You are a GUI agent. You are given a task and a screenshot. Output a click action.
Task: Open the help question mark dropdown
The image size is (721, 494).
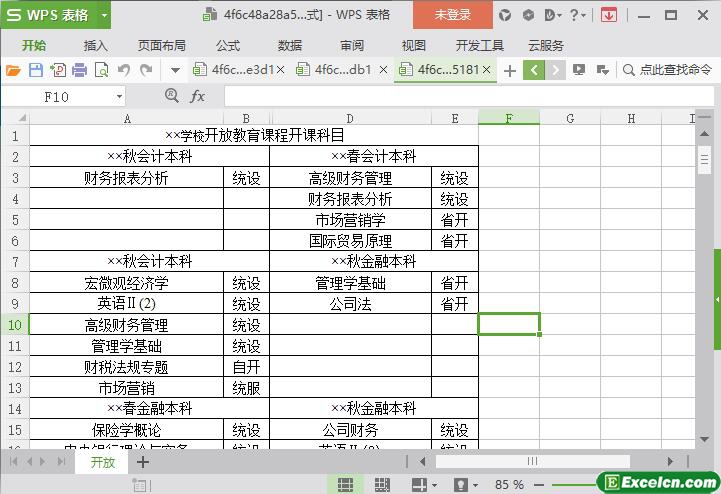coord(577,15)
